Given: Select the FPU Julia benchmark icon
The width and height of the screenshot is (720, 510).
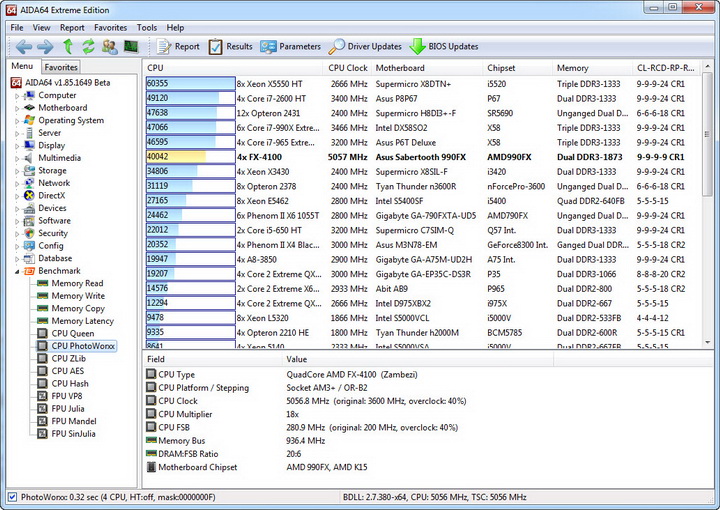Looking at the screenshot, I should (x=43, y=409).
